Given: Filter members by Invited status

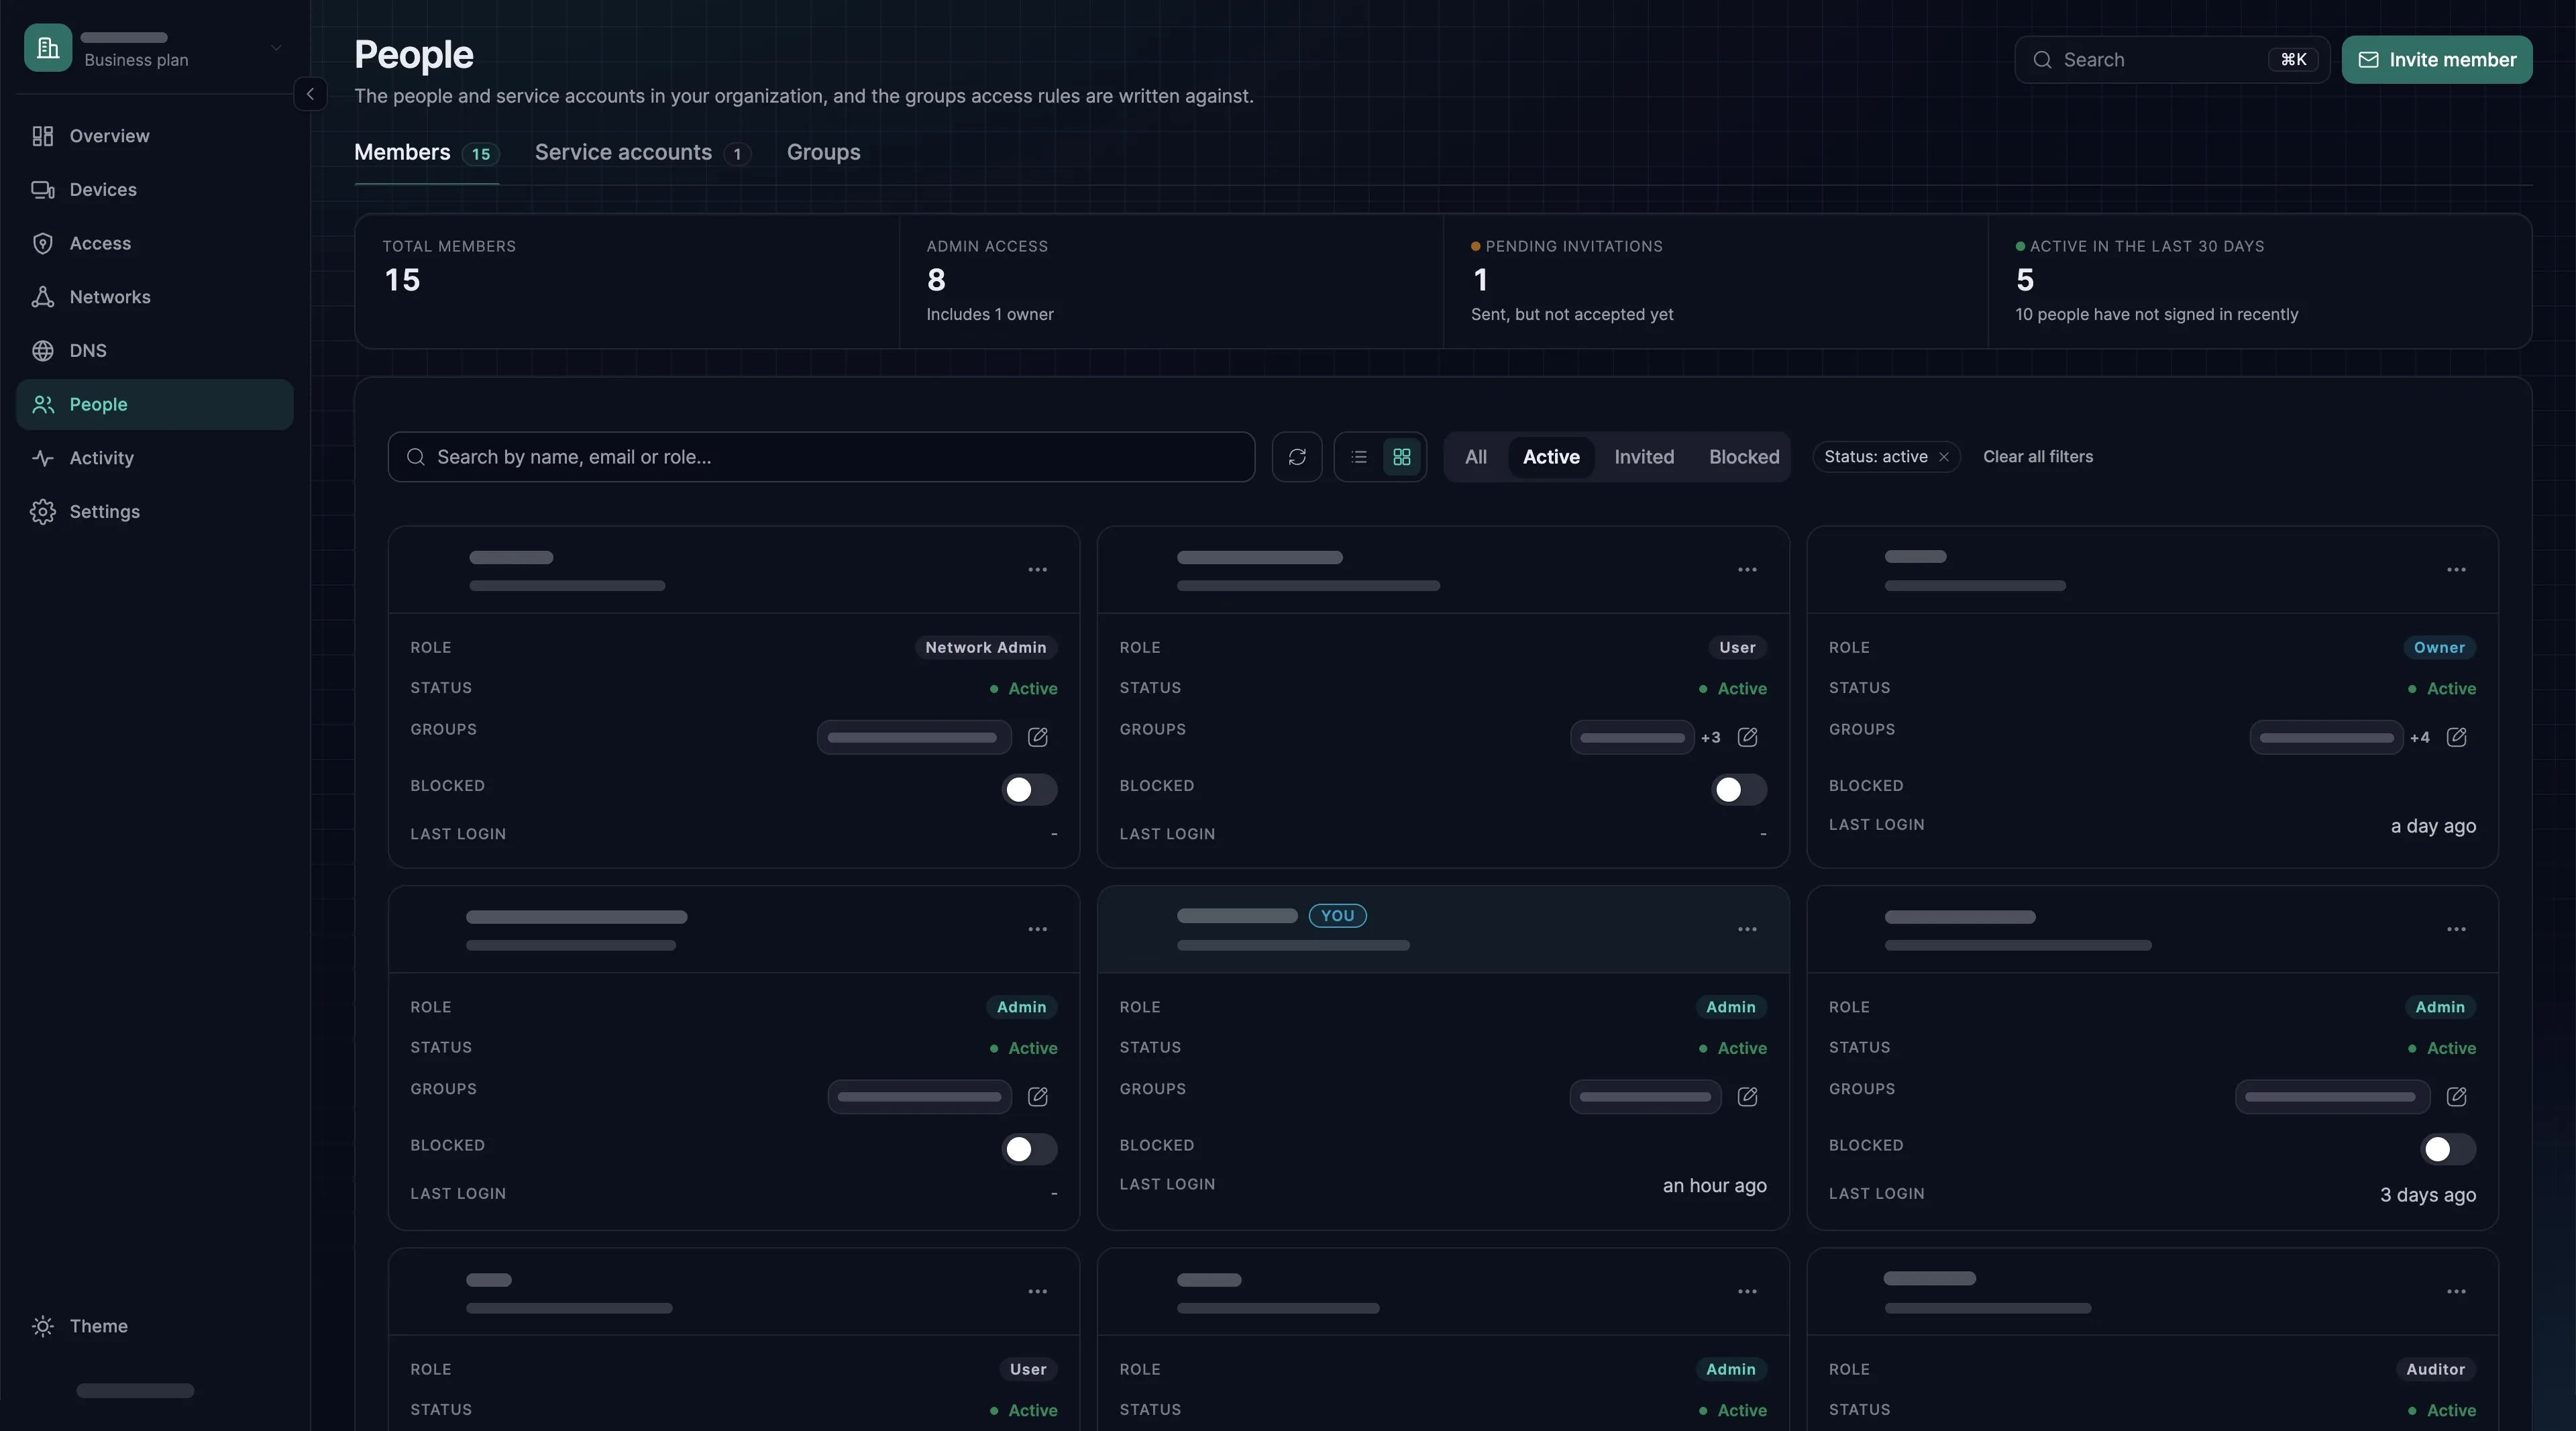Looking at the screenshot, I should [x=1644, y=457].
